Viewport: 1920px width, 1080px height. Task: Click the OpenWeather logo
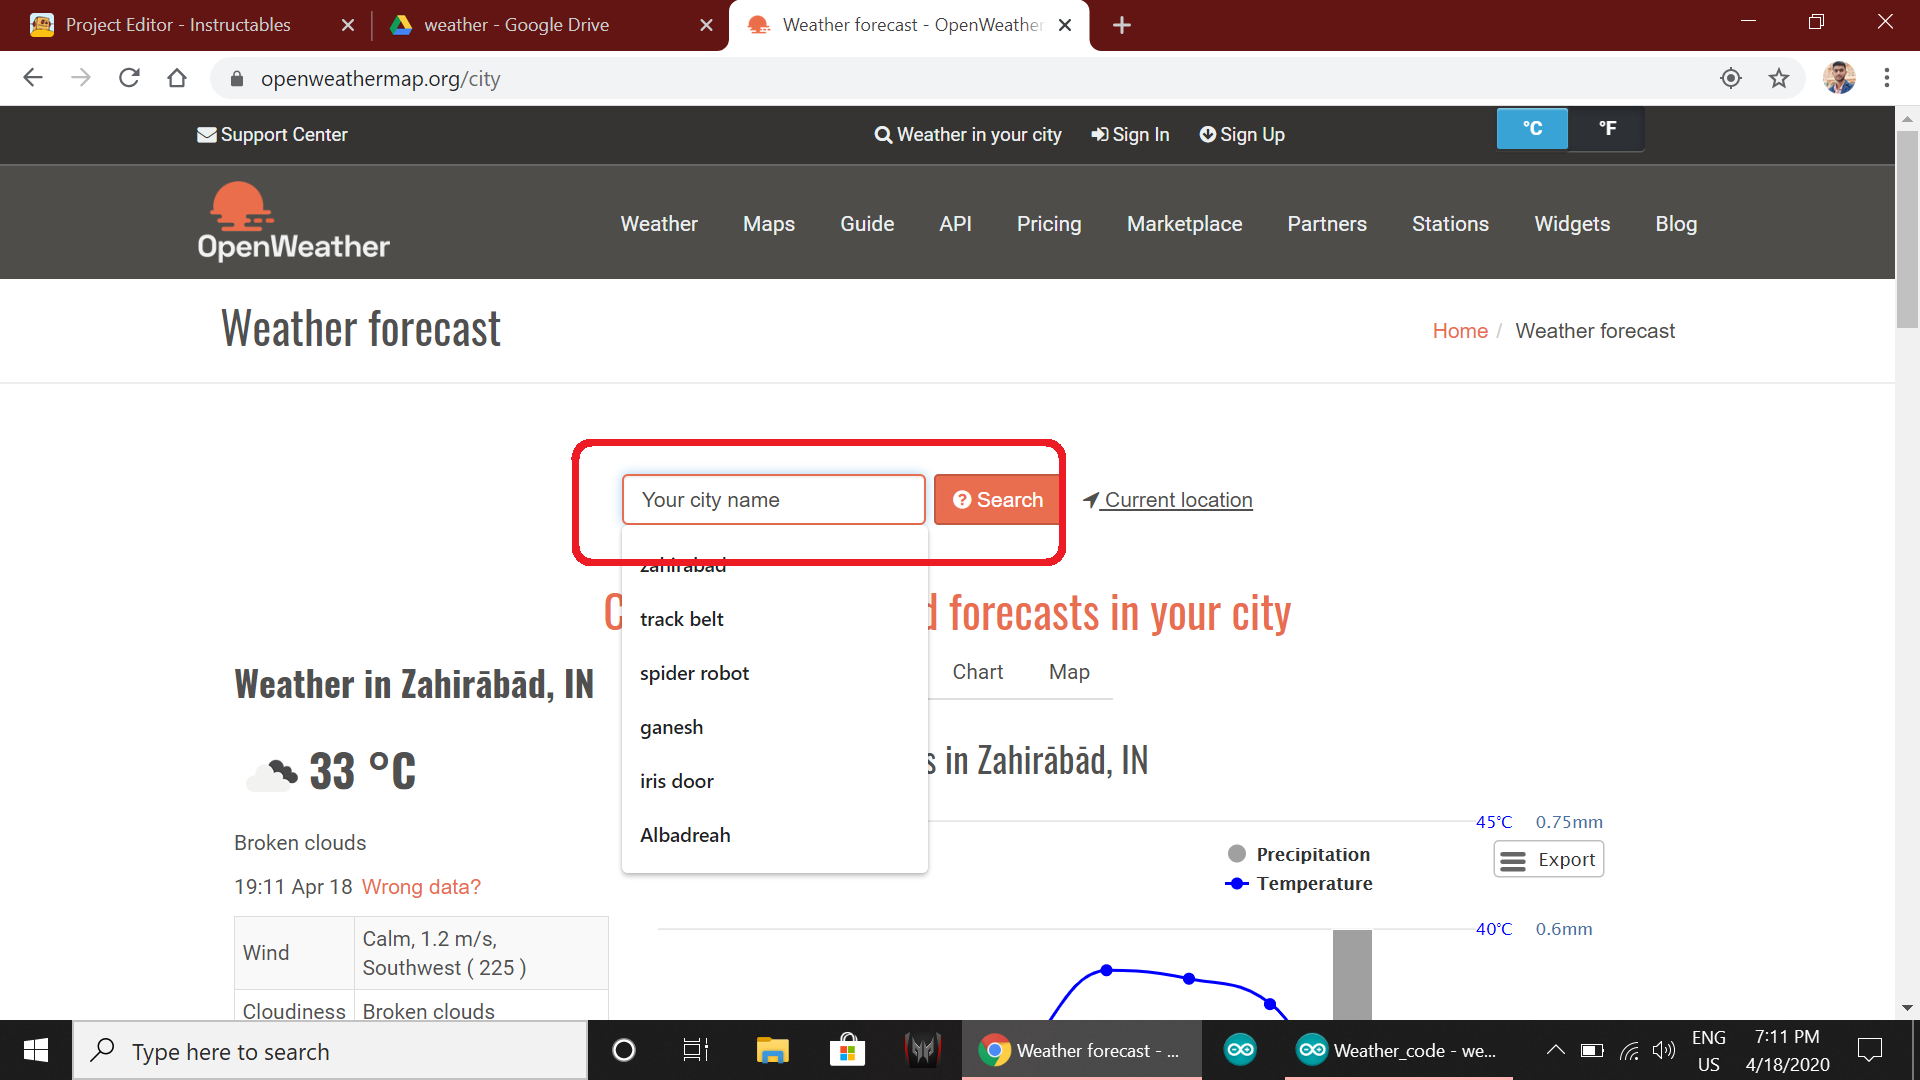pyautogui.click(x=293, y=221)
